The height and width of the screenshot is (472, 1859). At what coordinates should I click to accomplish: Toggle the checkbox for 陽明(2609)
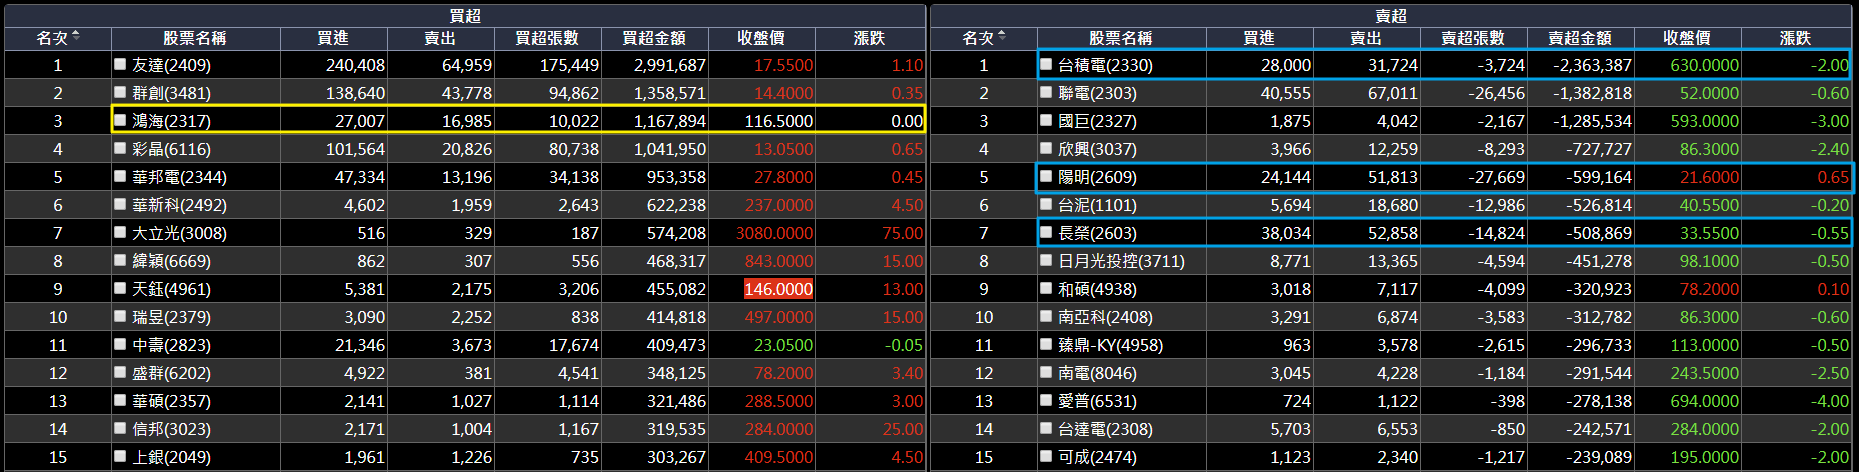click(1046, 177)
